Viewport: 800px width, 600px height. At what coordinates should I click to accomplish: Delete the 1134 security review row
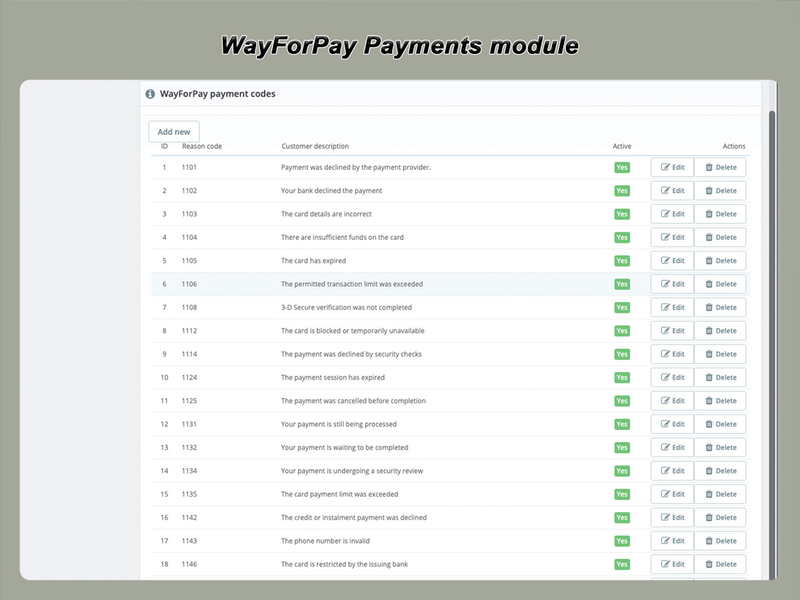pos(720,471)
